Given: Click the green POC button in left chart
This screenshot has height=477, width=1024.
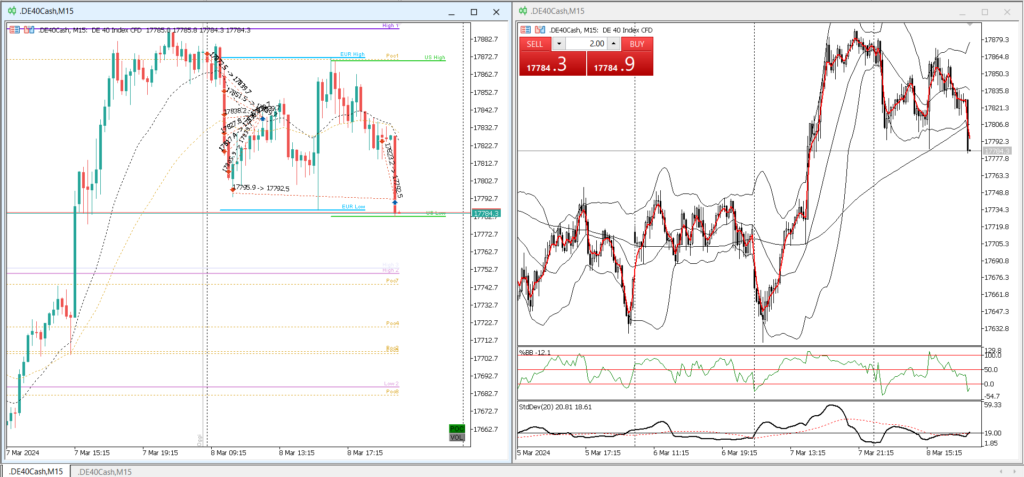Looking at the screenshot, I should pyautogui.click(x=456, y=429).
